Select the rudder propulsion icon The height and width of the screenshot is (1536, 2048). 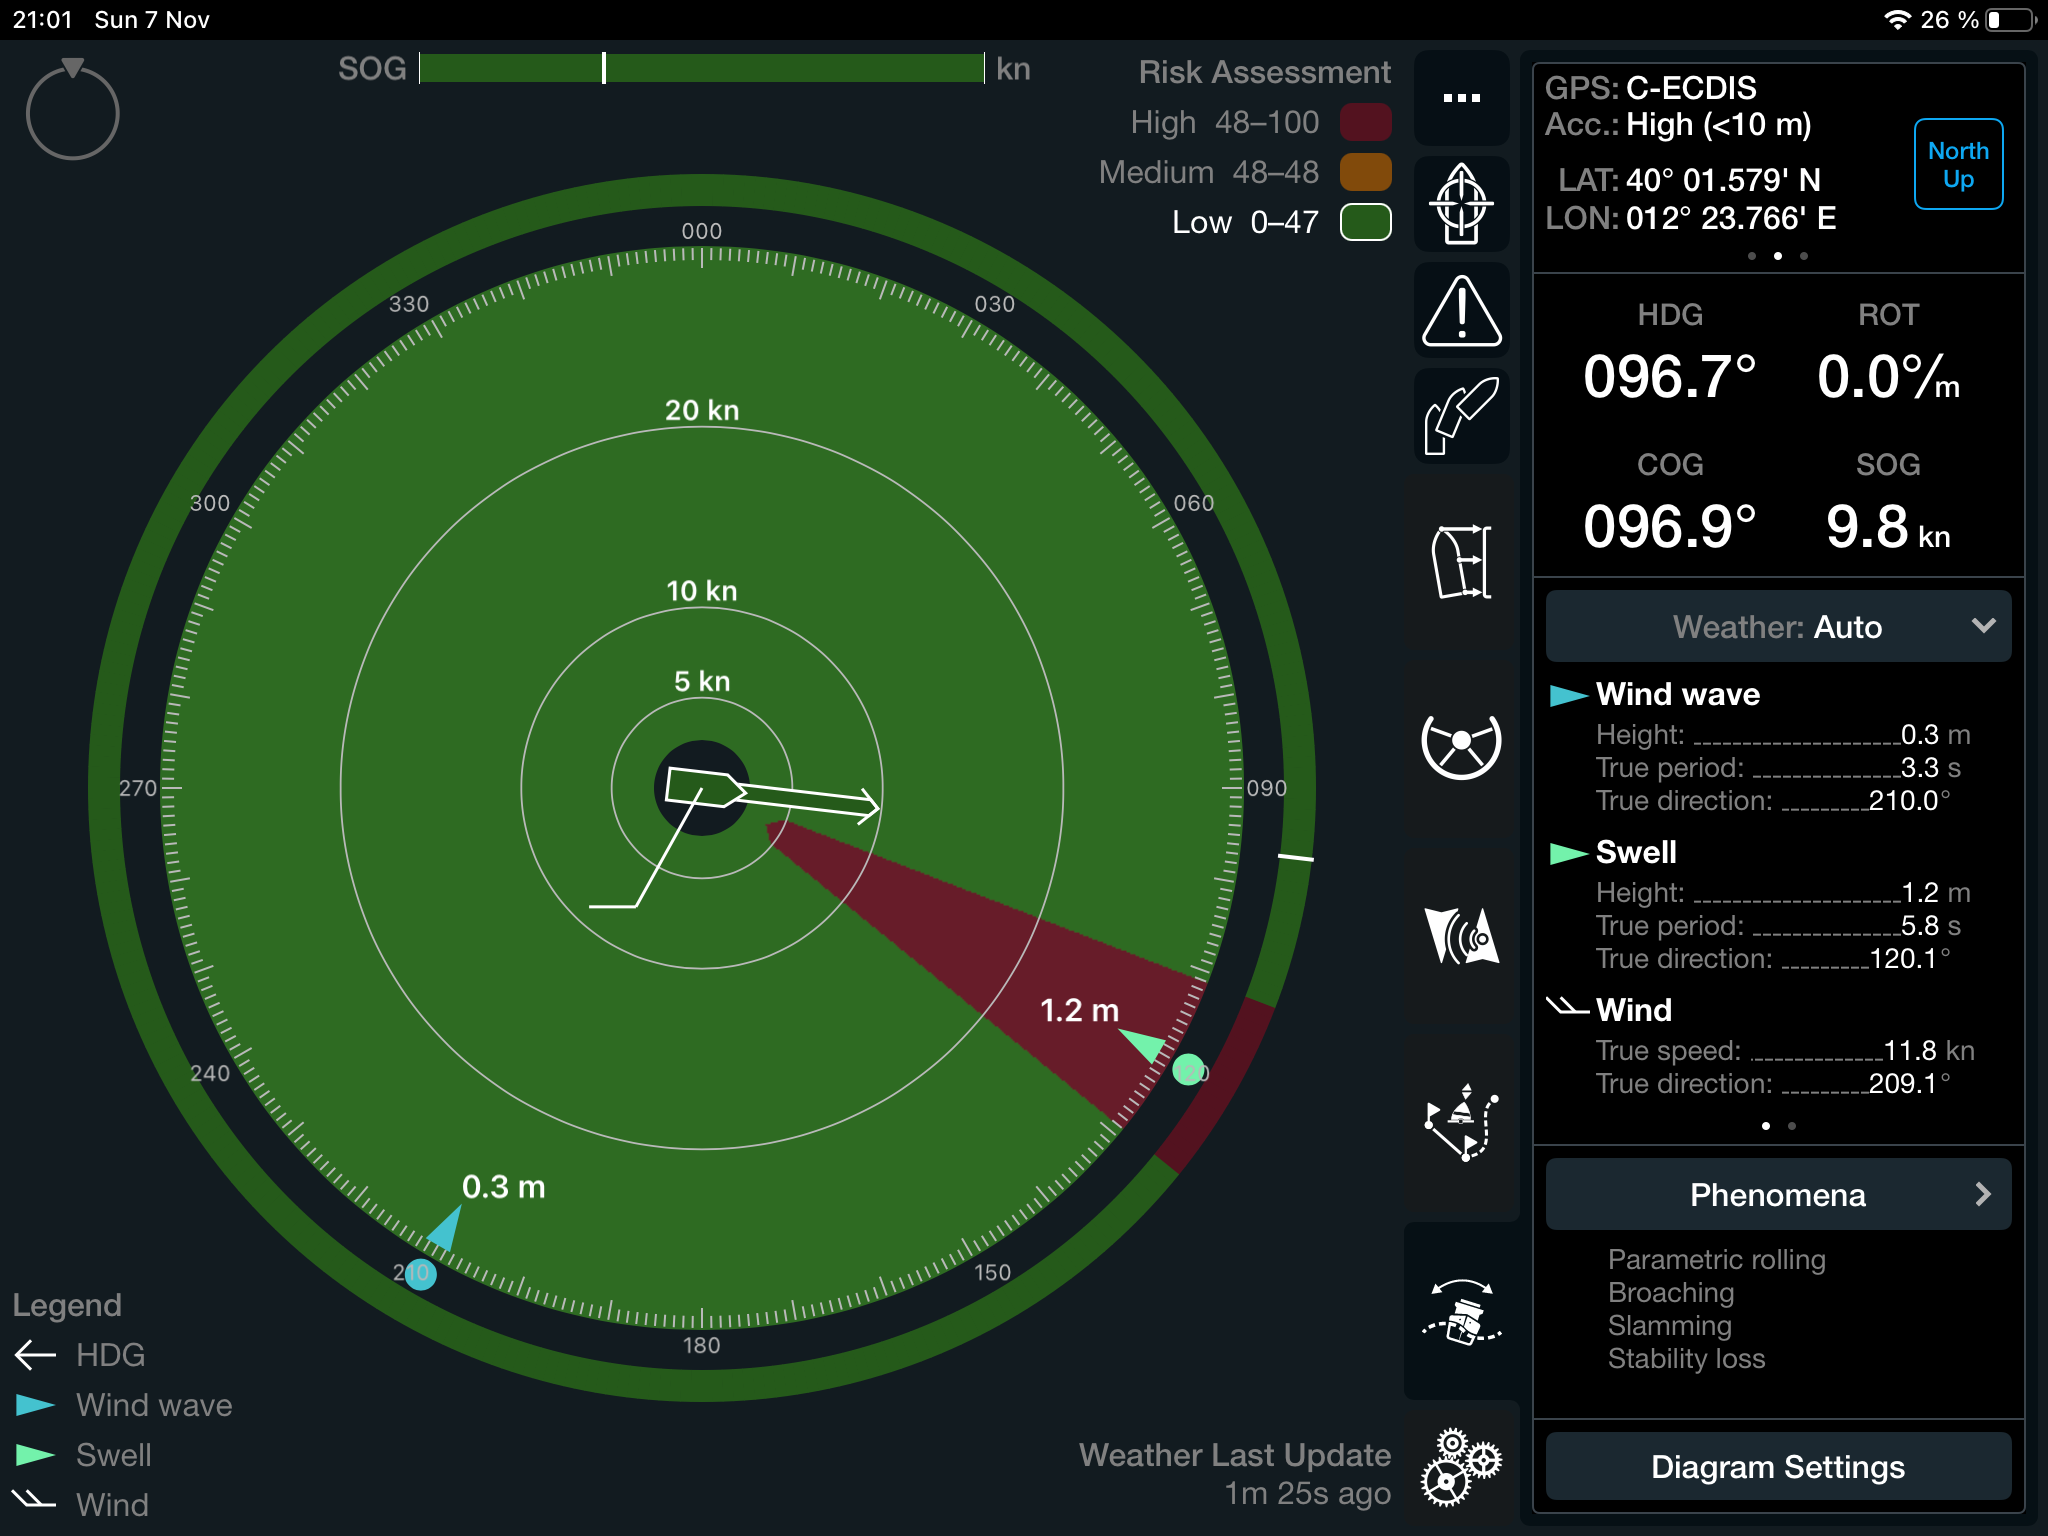pyautogui.click(x=1461, y=416)
